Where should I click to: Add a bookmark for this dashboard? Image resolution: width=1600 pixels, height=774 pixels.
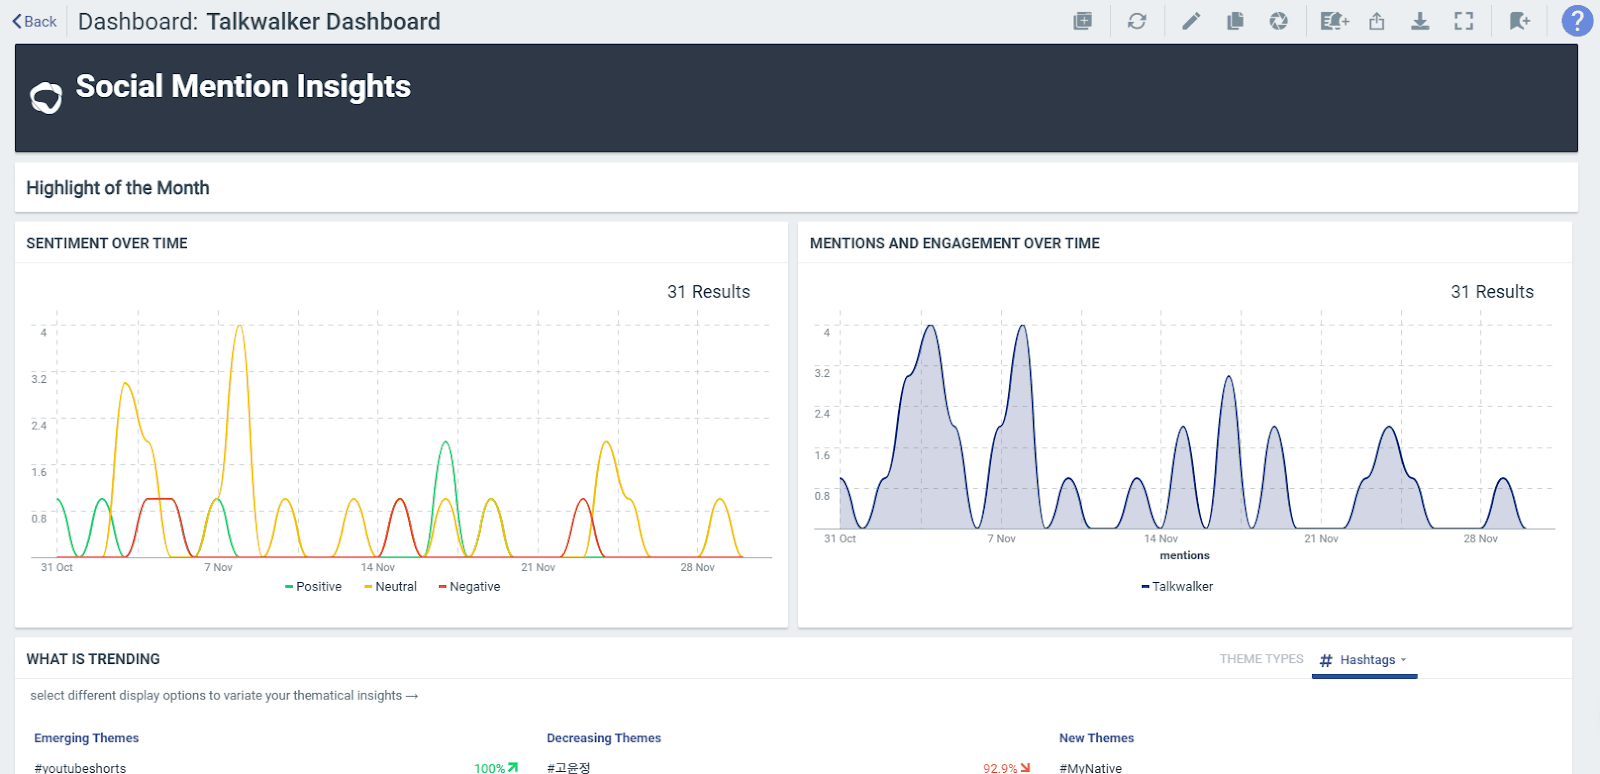coord(1520,21)
